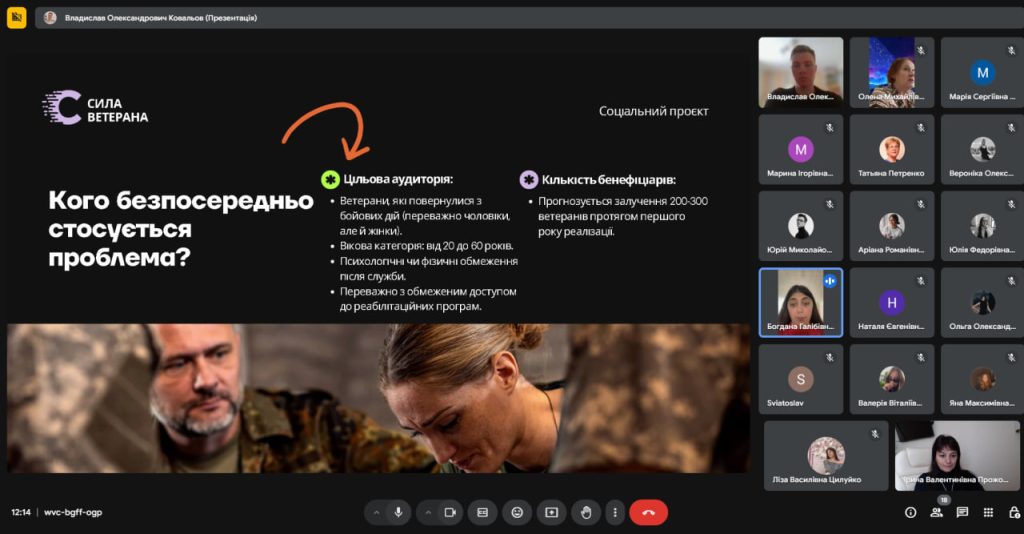Click the meeting code wvc-bgff-ogp

[73, 512]
